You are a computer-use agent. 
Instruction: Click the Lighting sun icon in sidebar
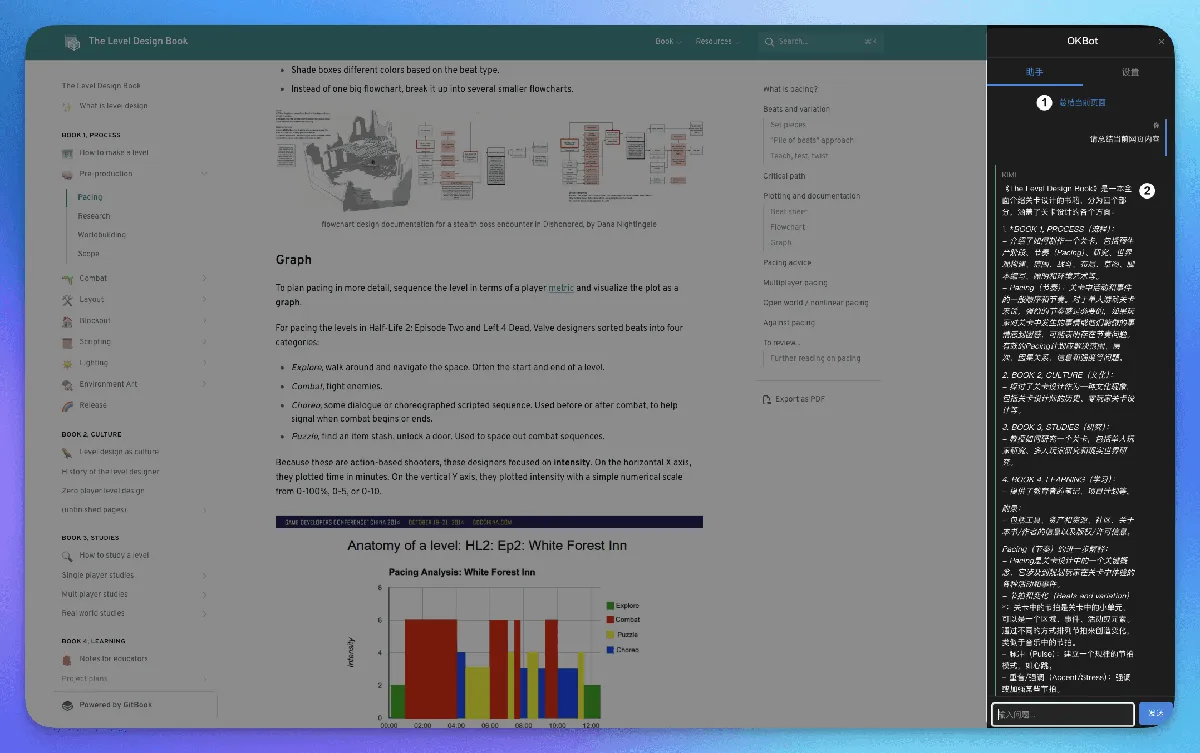[x=67, y=363]
